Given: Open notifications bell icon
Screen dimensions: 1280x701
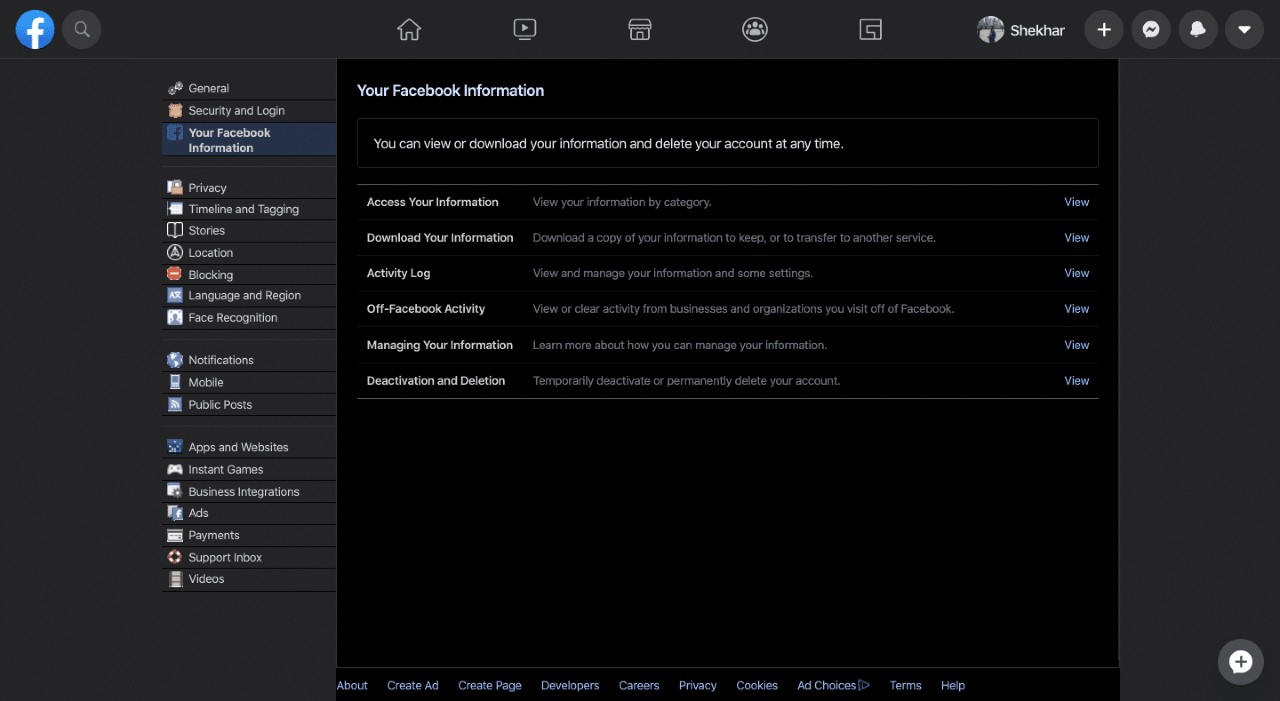Looking at the screenshot, I should [1198, 30].
